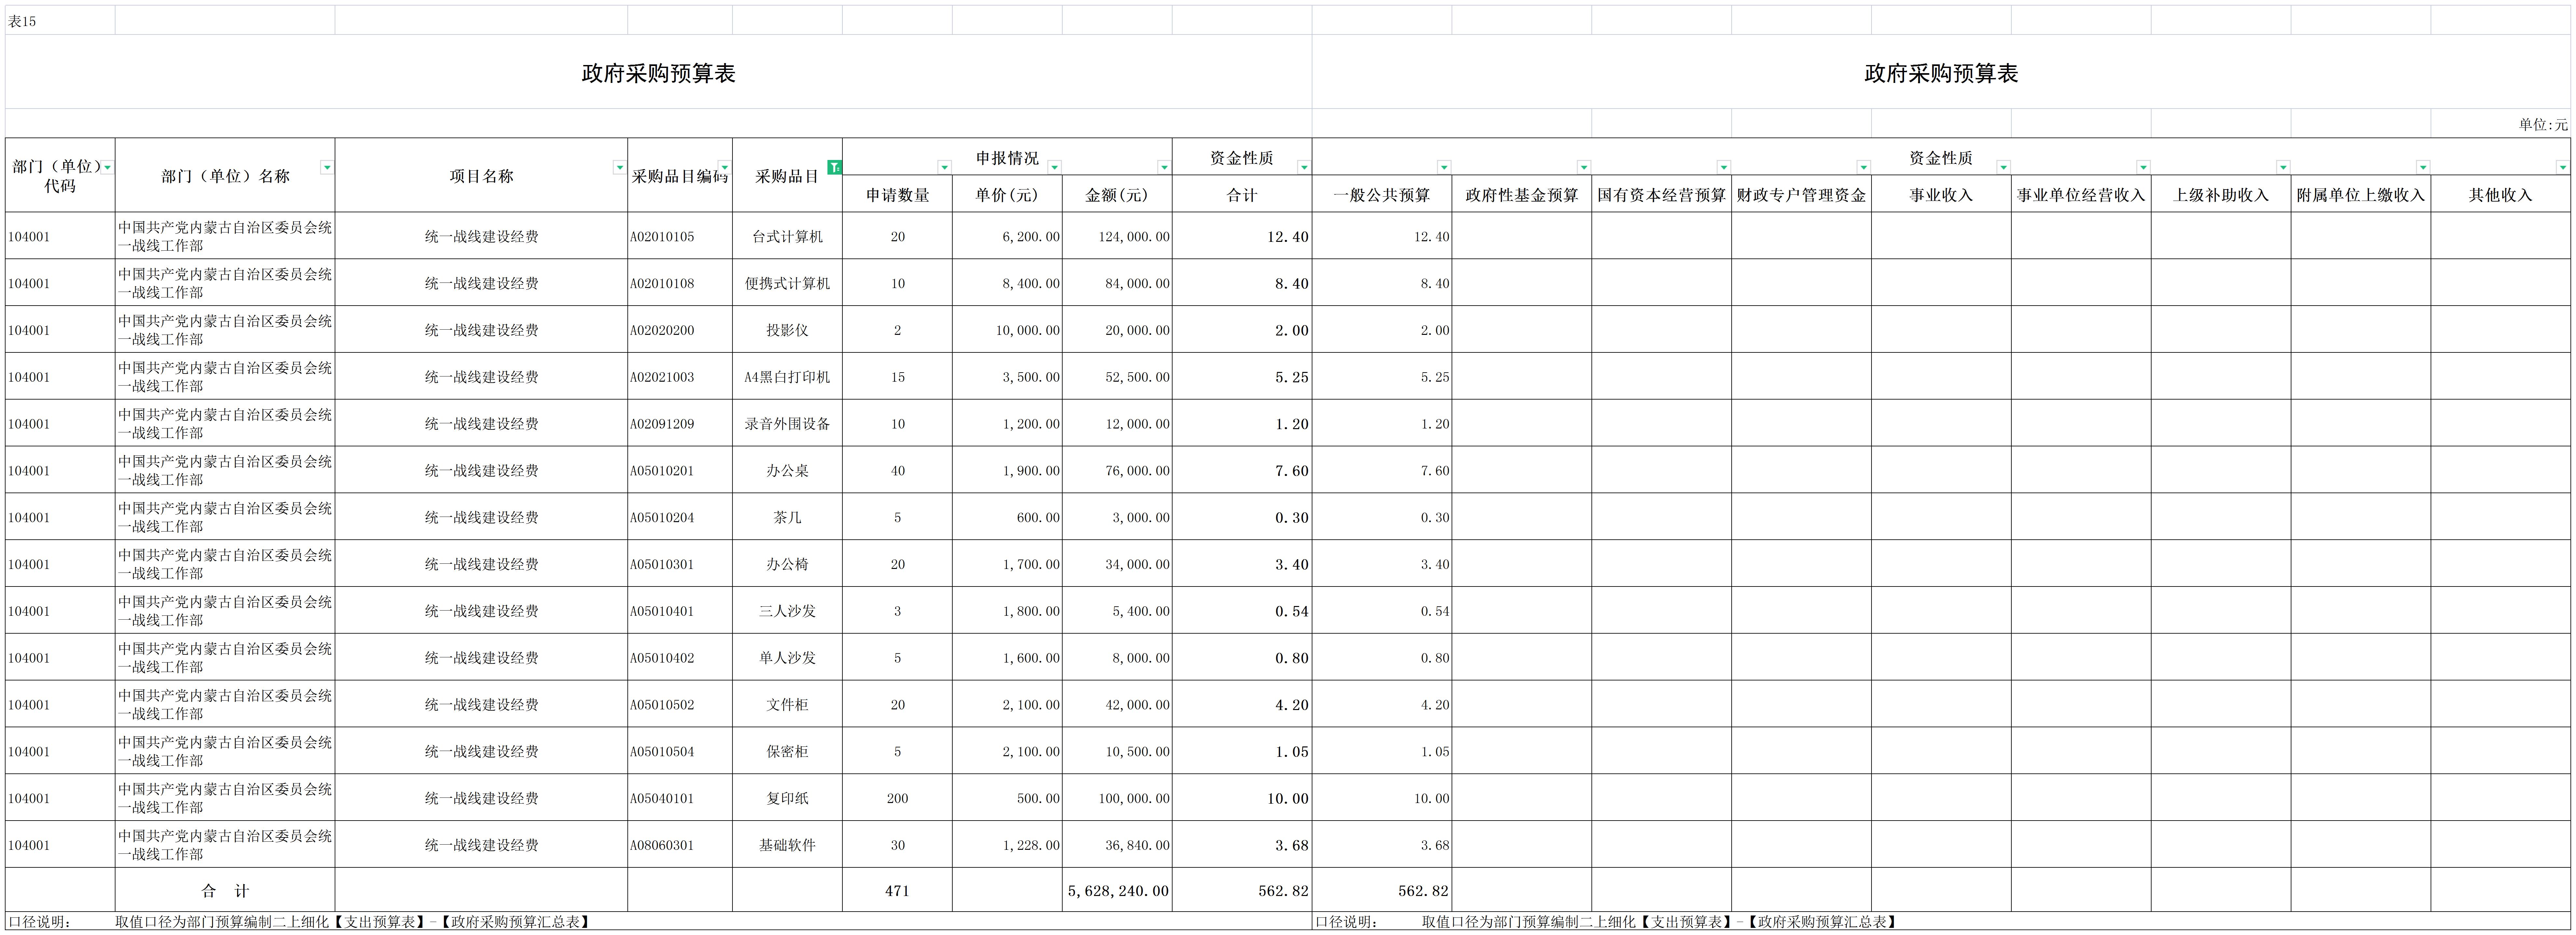Select code cell A05010504
Viewport: 2576px width, 935px height.
click(680, 751)
